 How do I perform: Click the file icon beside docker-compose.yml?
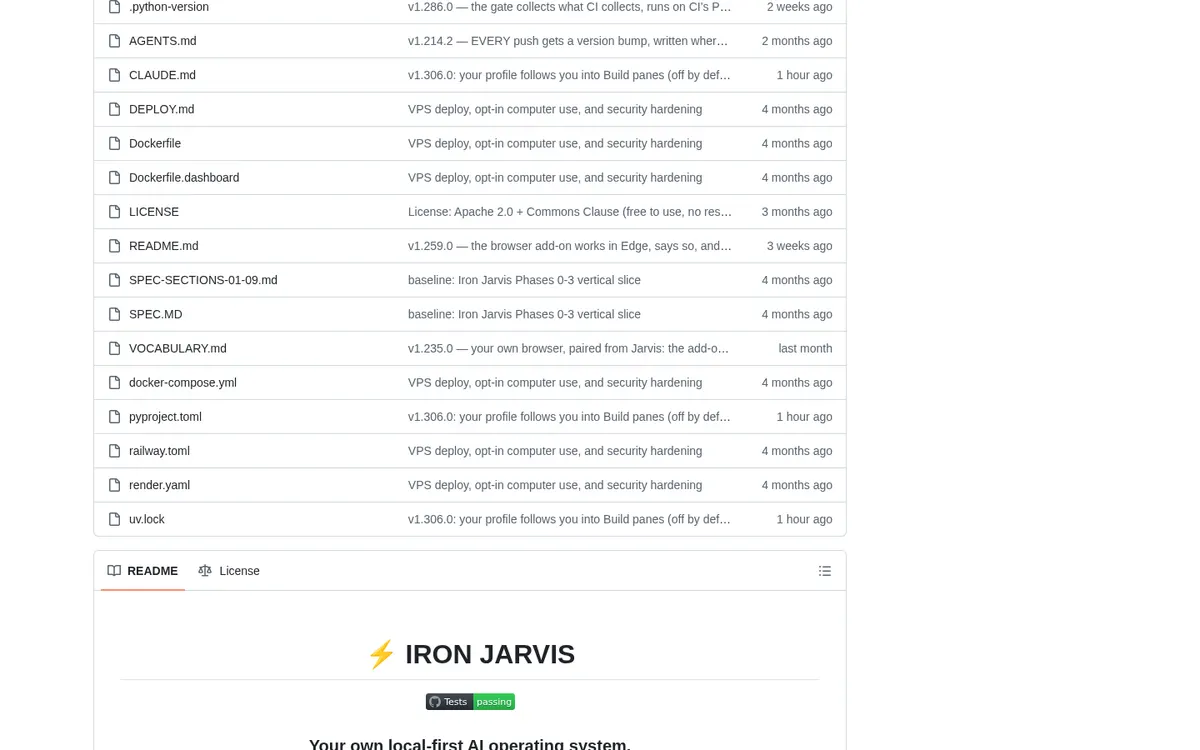(x=115, y=382)
